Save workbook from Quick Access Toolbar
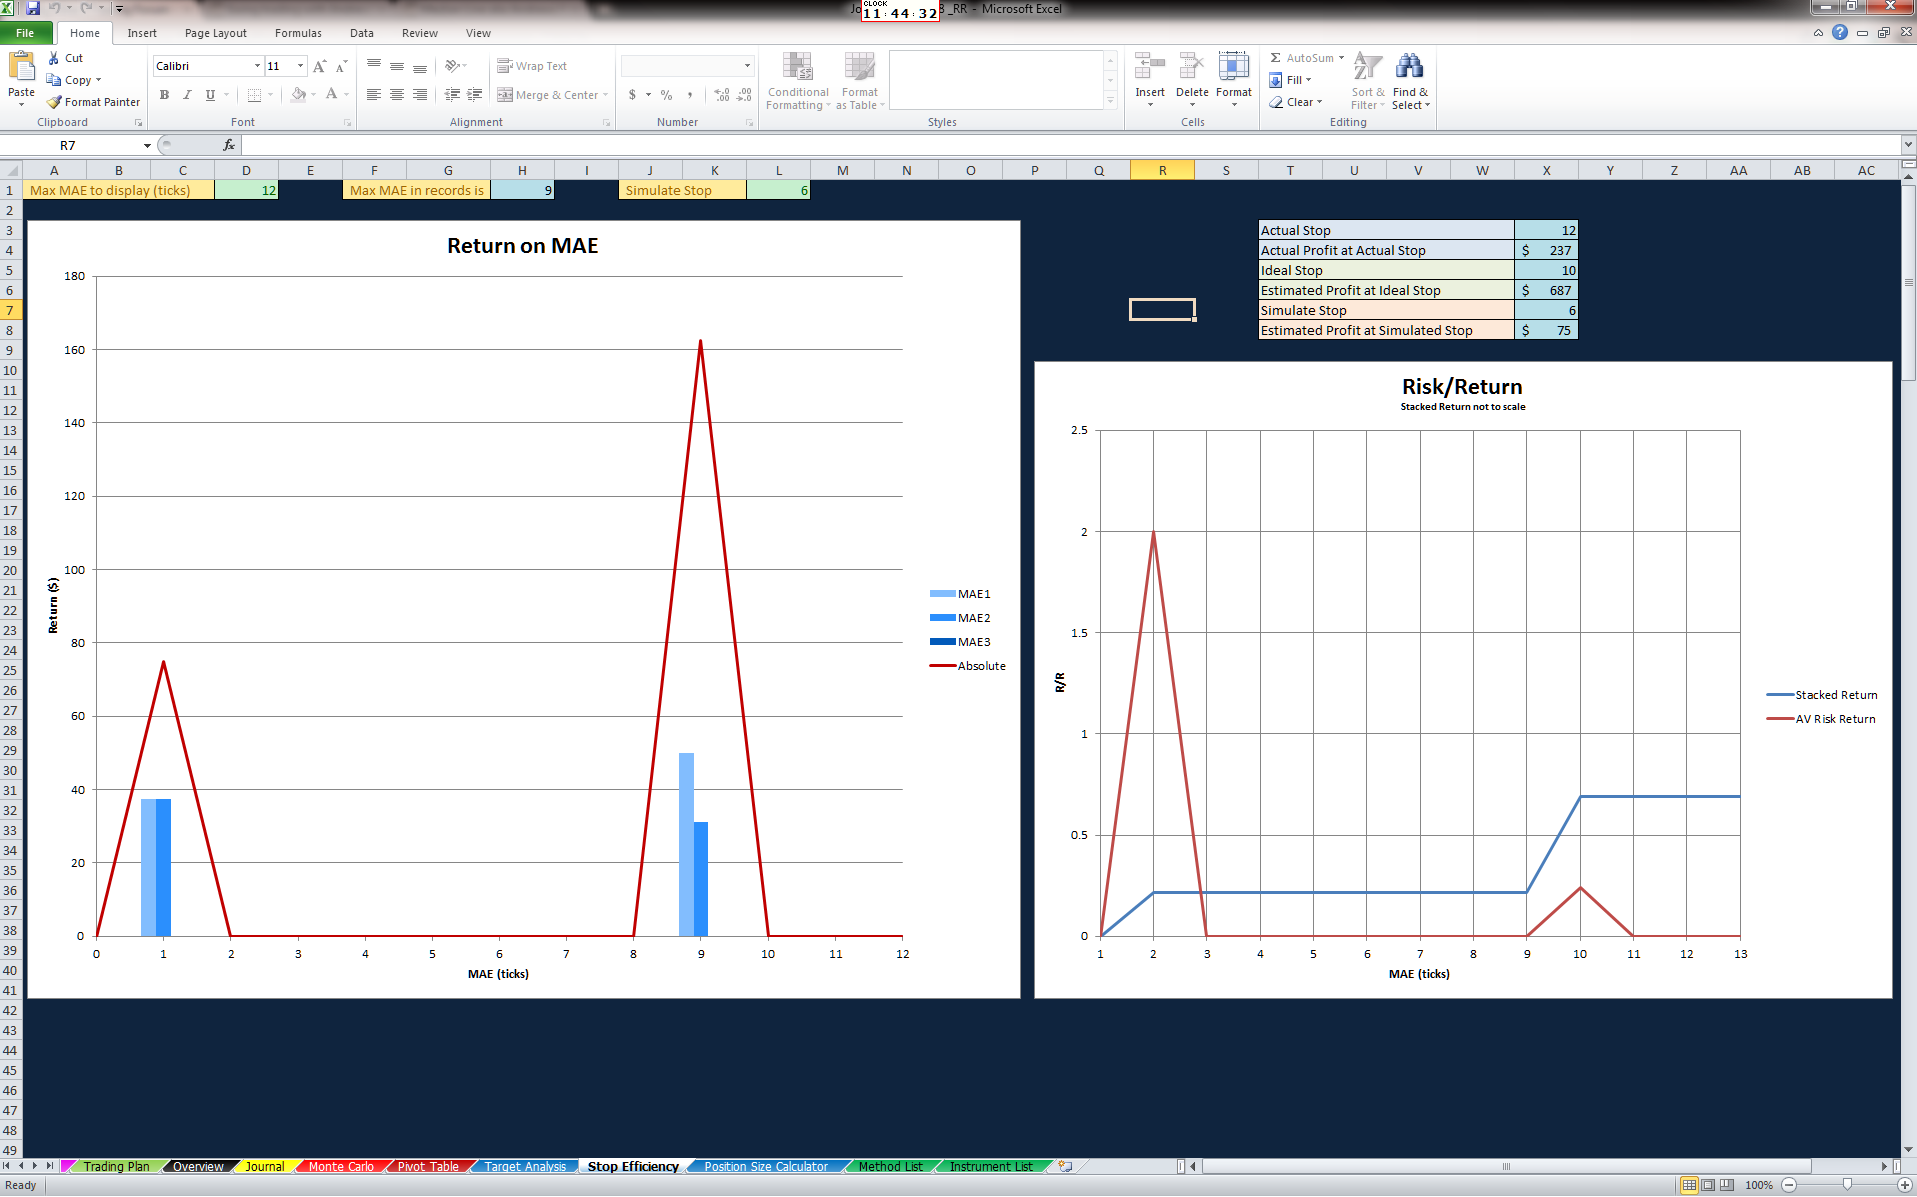Image resolution: width=1917 pixels, height=1197 pixels. point(33,8)
